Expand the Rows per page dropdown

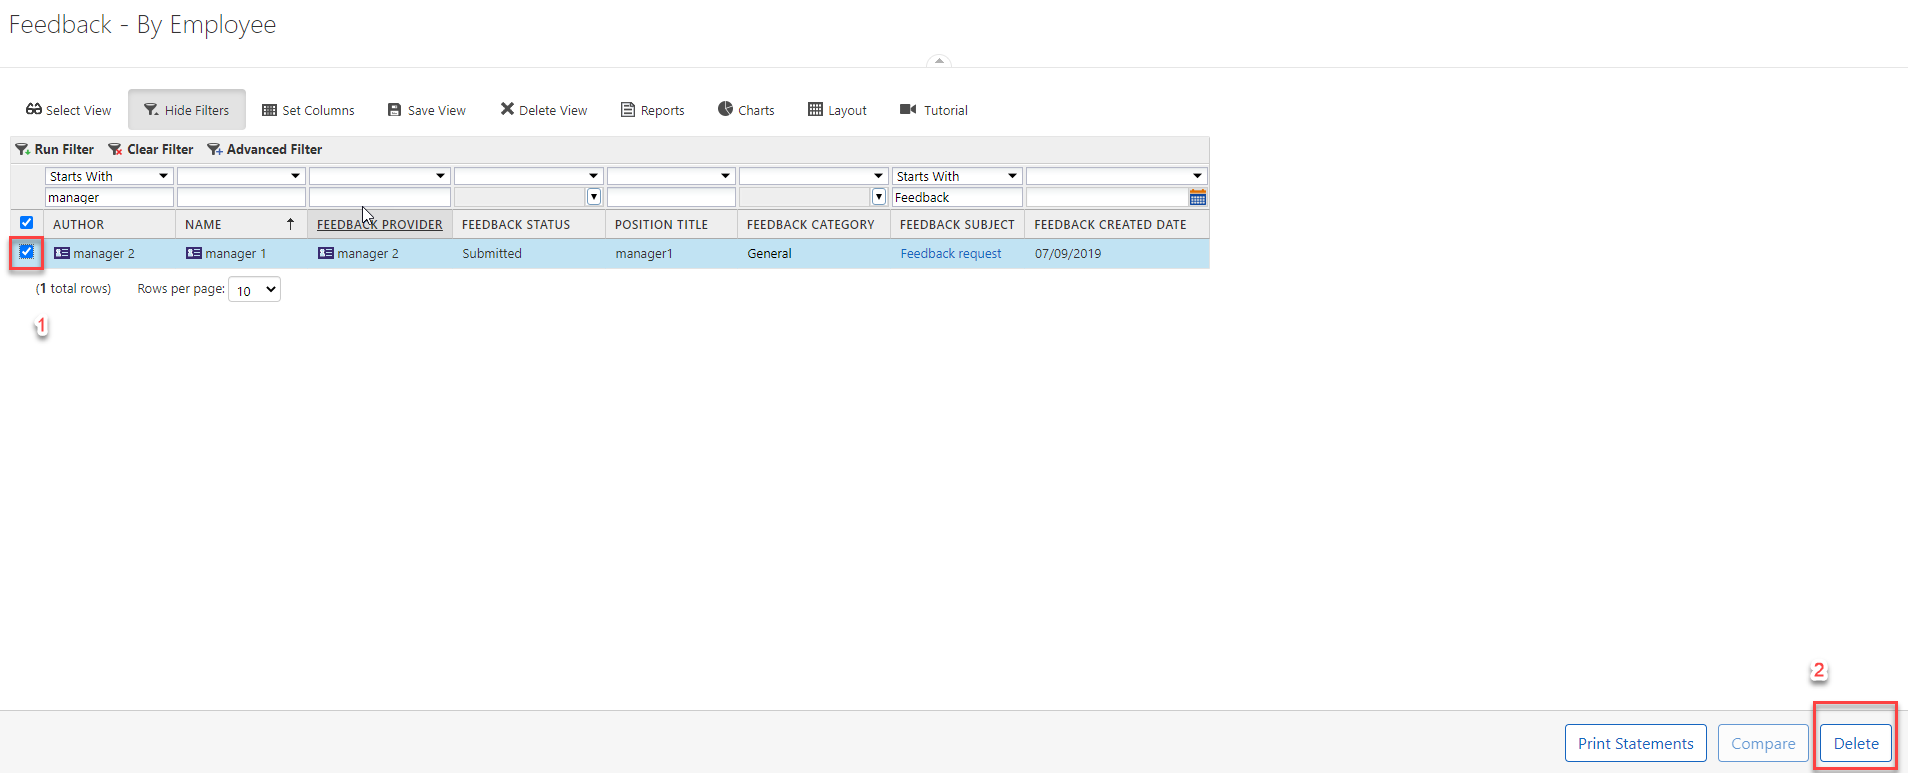click(255, 290)
